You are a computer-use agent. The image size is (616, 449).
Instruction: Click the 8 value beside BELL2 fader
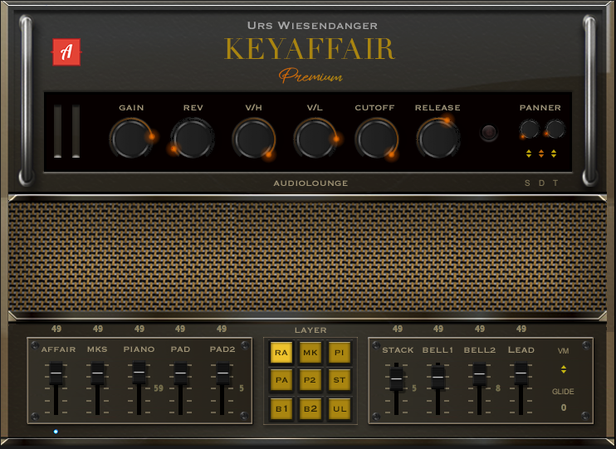click(498, 389)
